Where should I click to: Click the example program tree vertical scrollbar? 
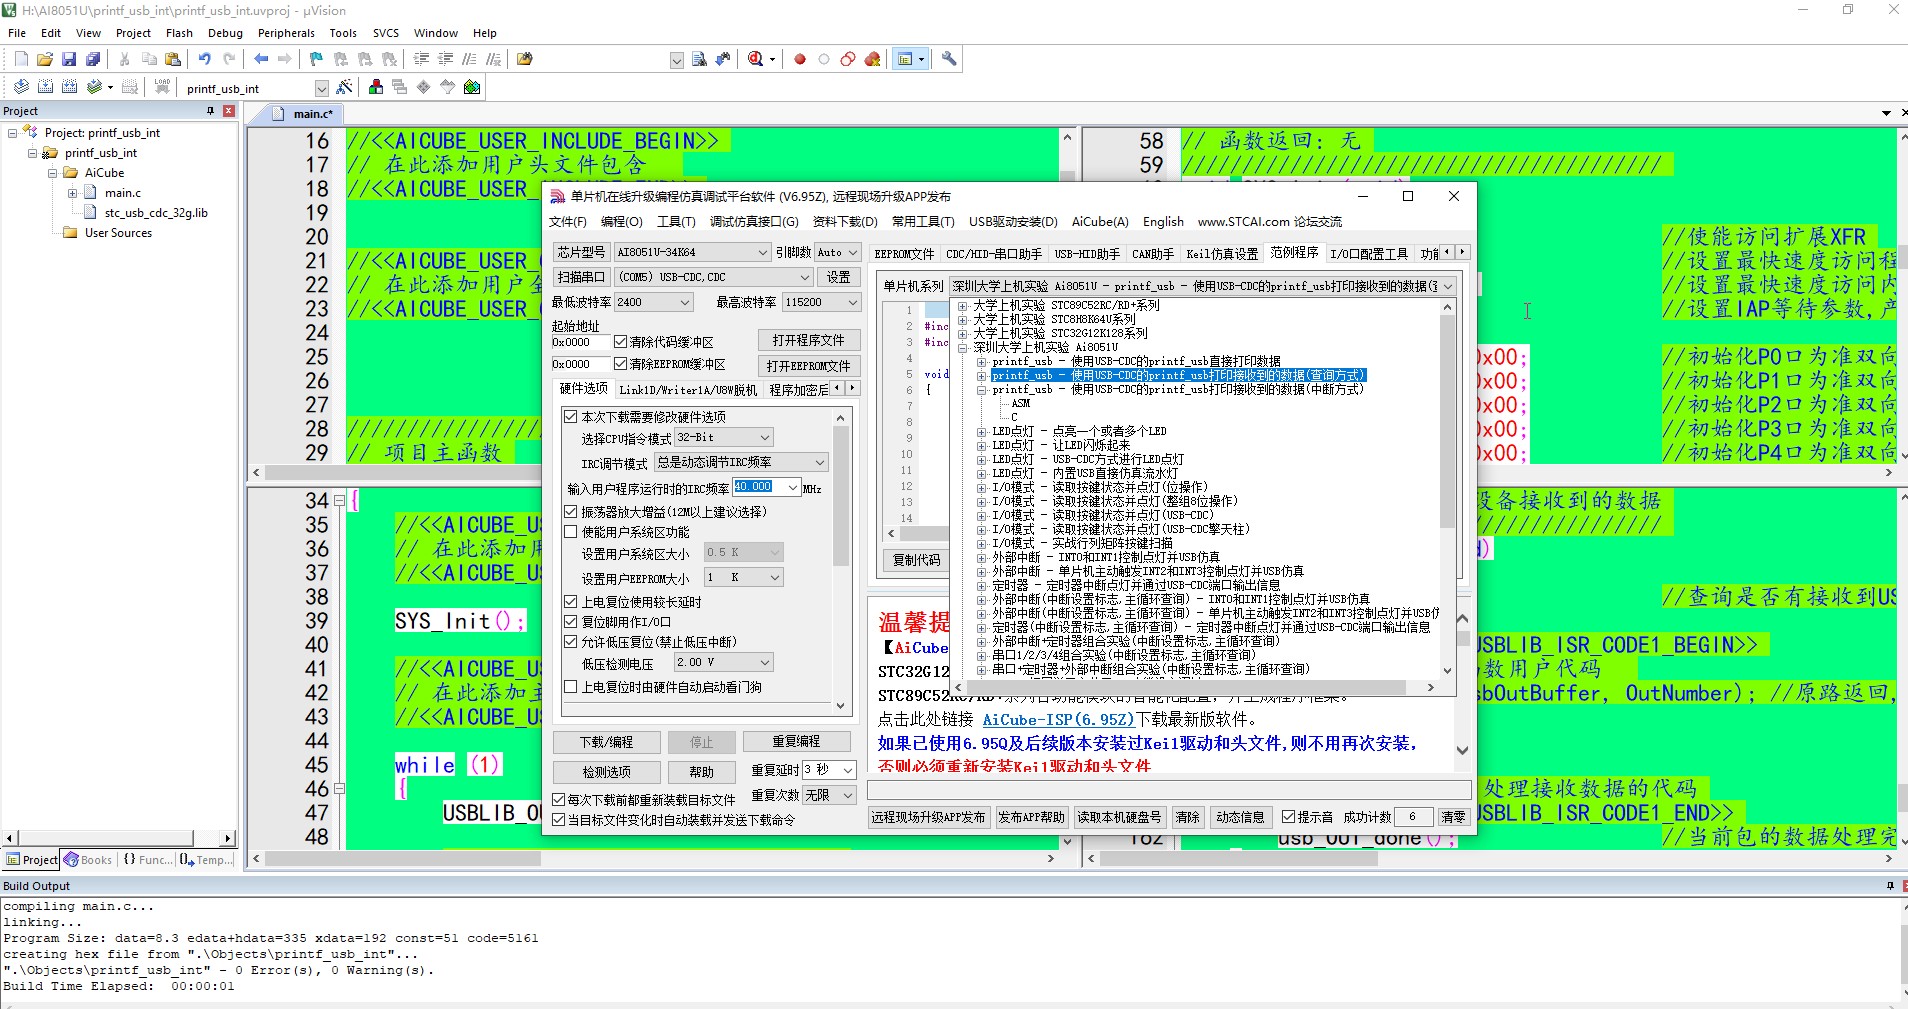click(1447, 490)
